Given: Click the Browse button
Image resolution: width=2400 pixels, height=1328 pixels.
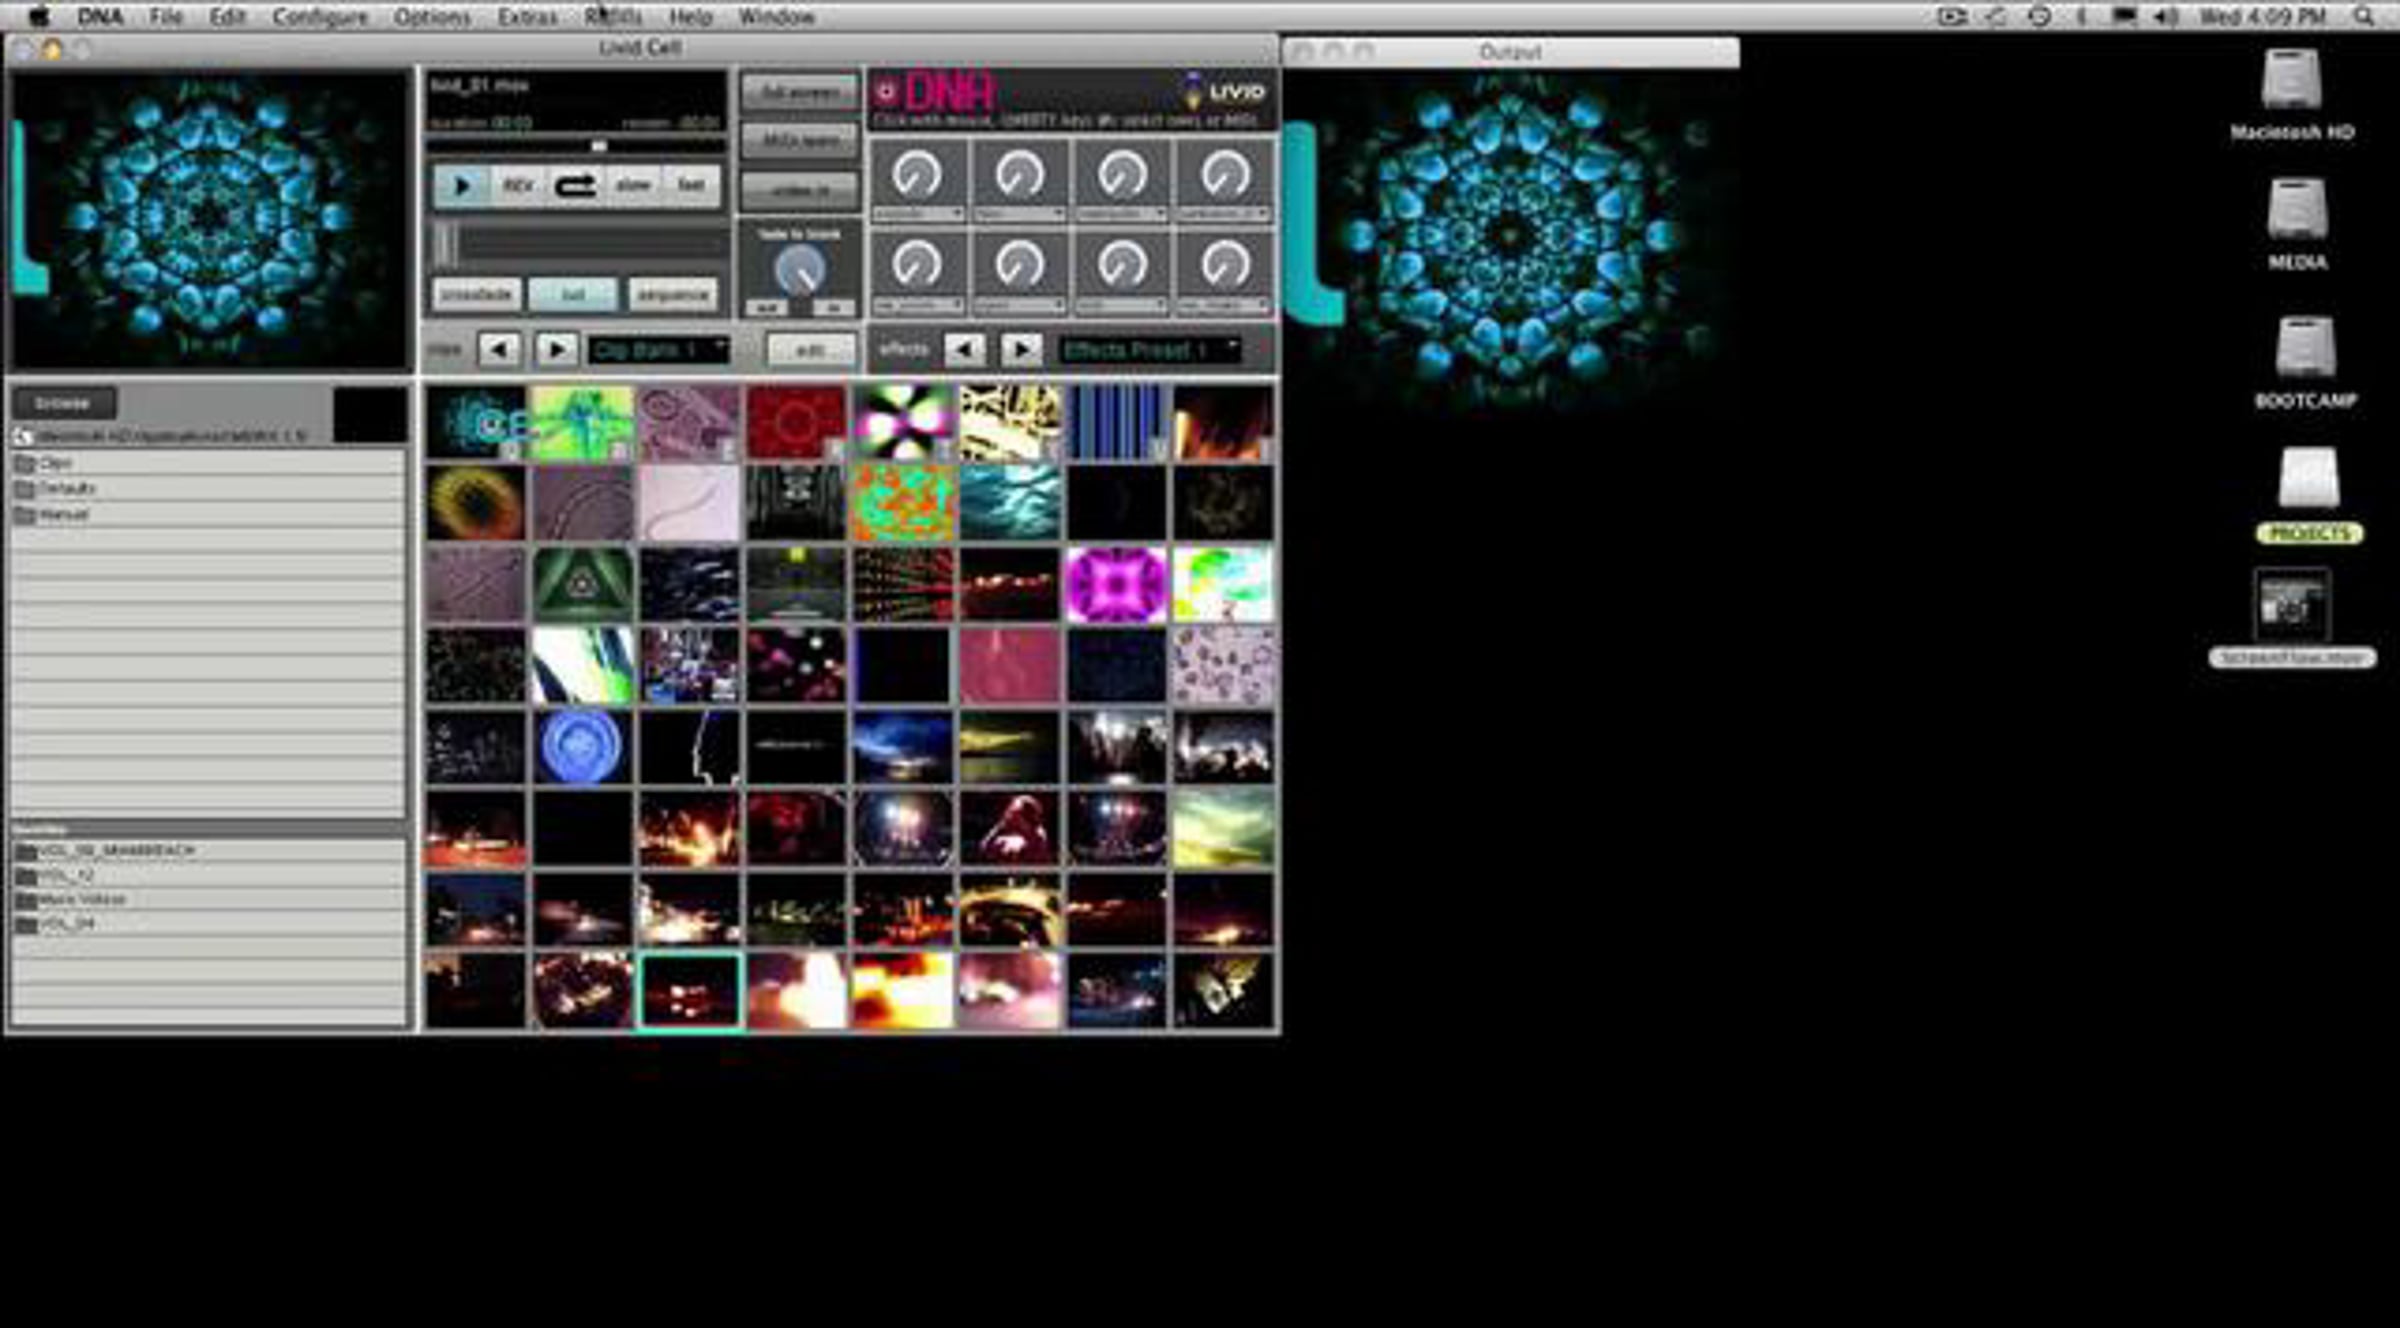Looking at the screenshot, I should coord(63,403).
